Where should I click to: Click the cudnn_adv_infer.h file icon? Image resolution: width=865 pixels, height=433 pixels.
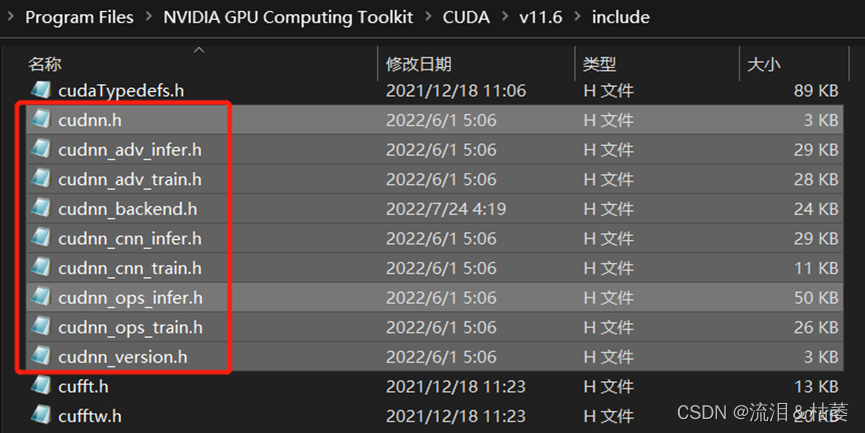(x=41, y=149)
